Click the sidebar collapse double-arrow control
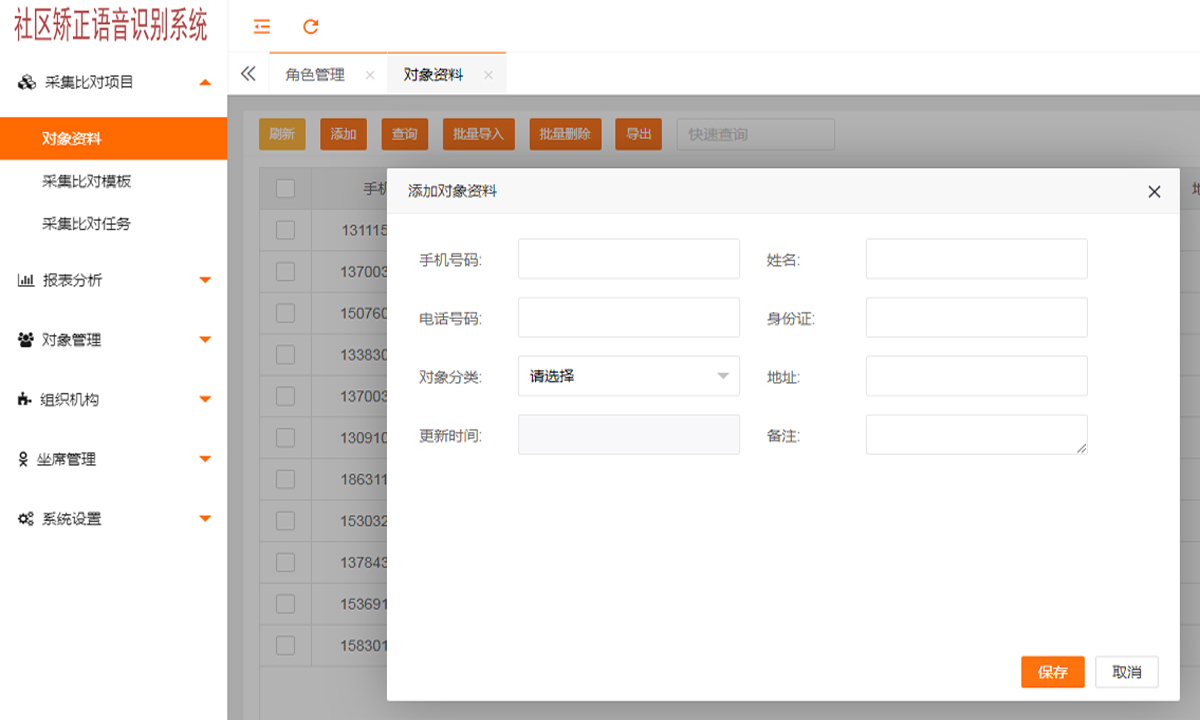Image resolution: width=1200 pixels, height=720 pixels. (x=247, y=73)
